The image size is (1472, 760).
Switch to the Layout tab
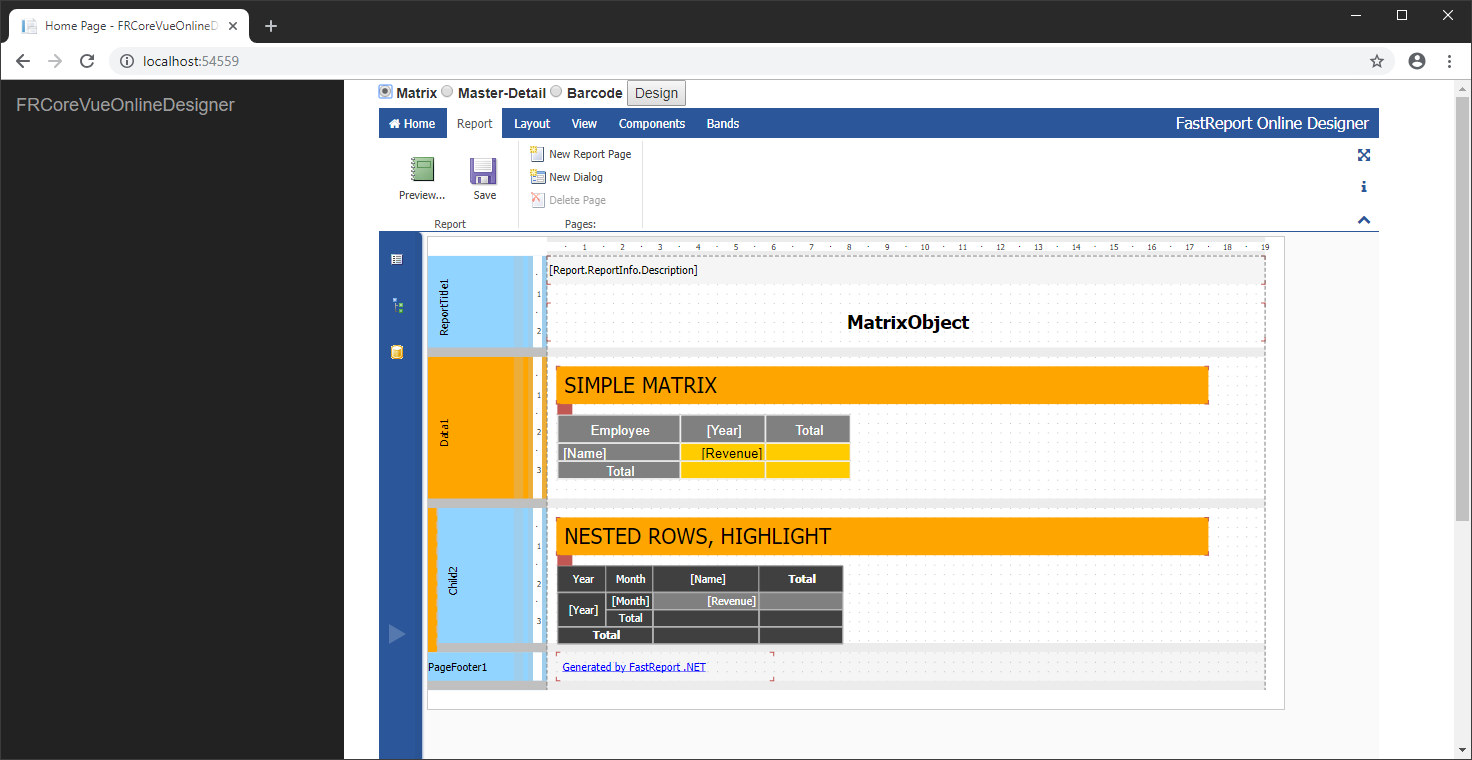pos(532,124)
